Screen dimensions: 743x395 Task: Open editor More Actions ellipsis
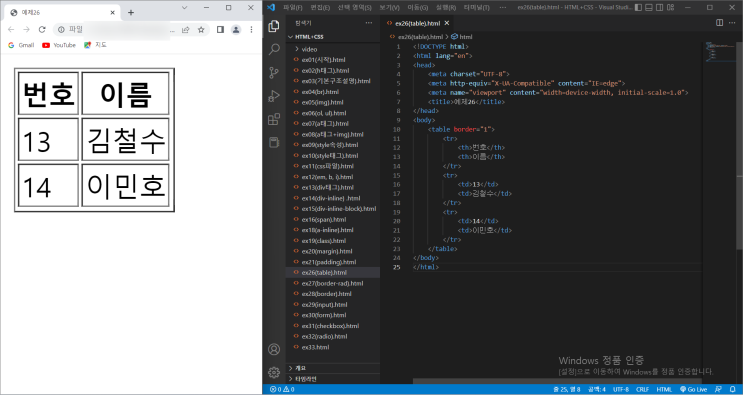[x=732, y=23]
